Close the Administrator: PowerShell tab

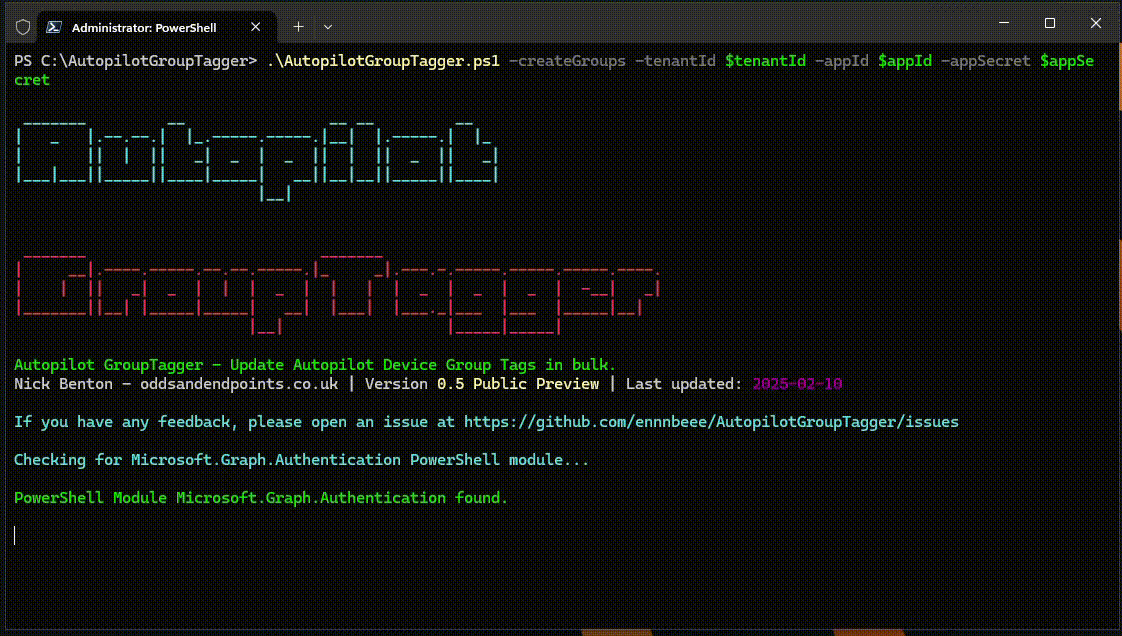(255, 27)
